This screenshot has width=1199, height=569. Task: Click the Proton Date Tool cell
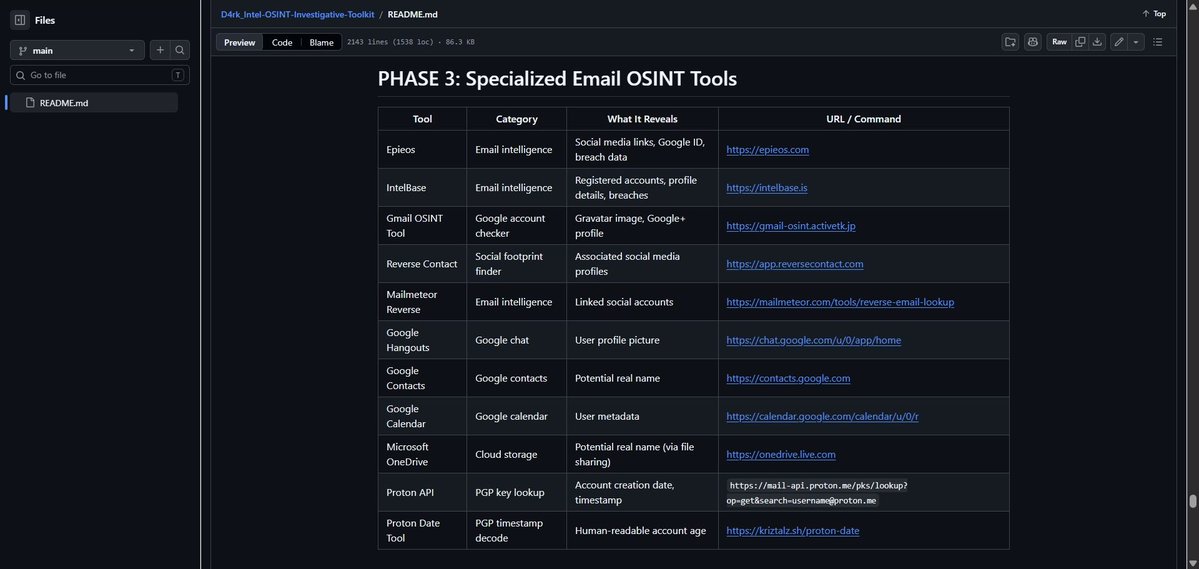coord(422,531)
